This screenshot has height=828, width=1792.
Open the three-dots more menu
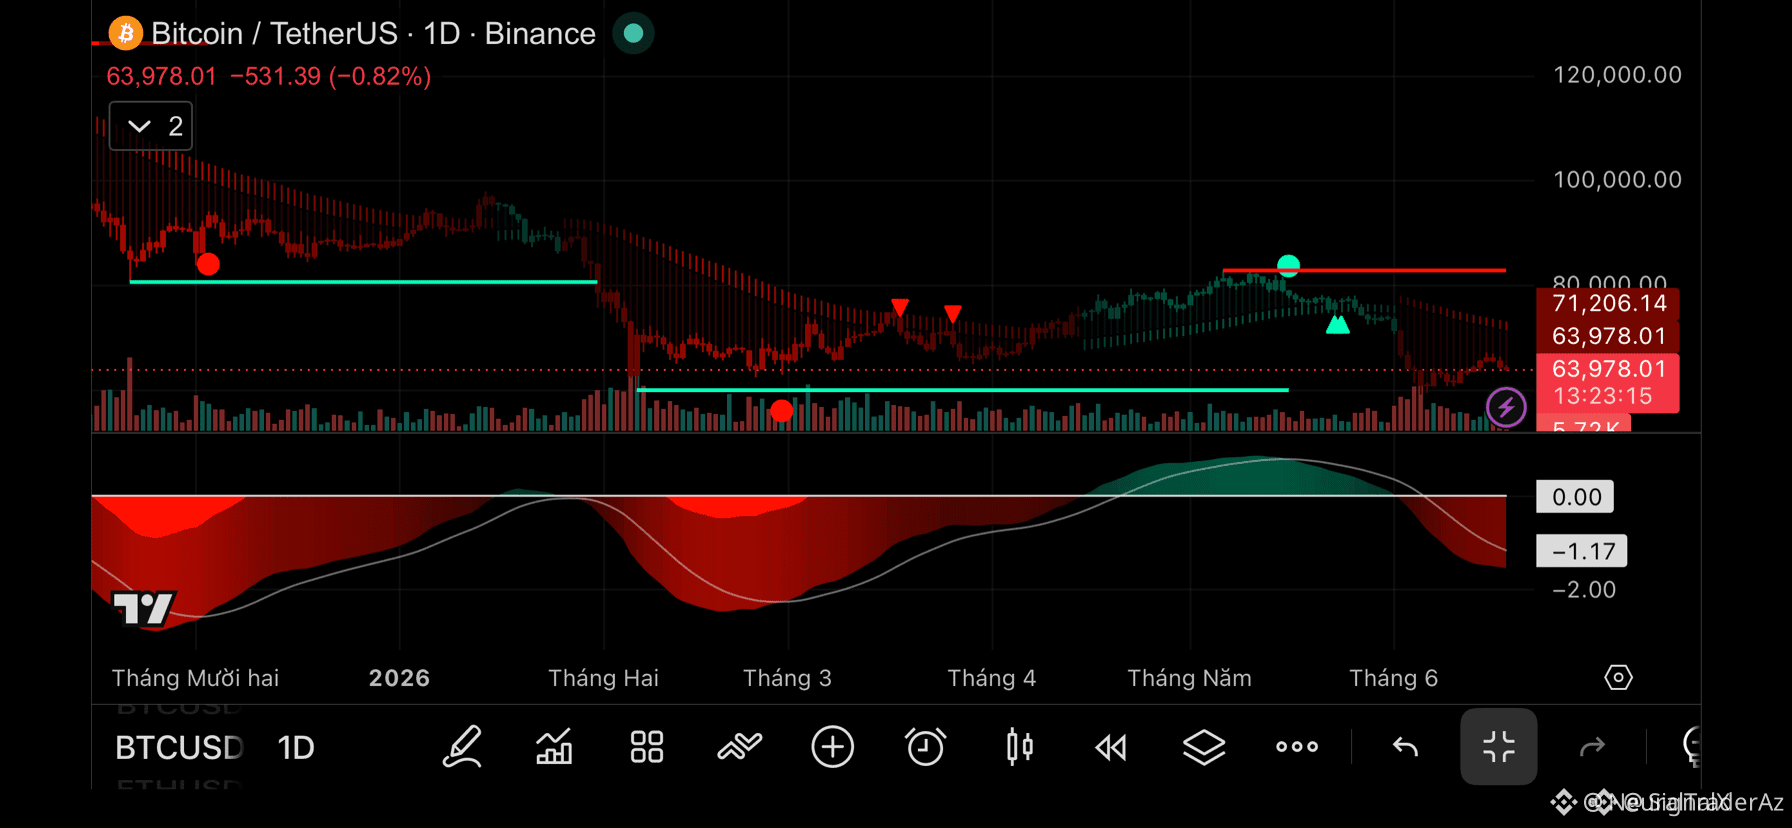1297,747
